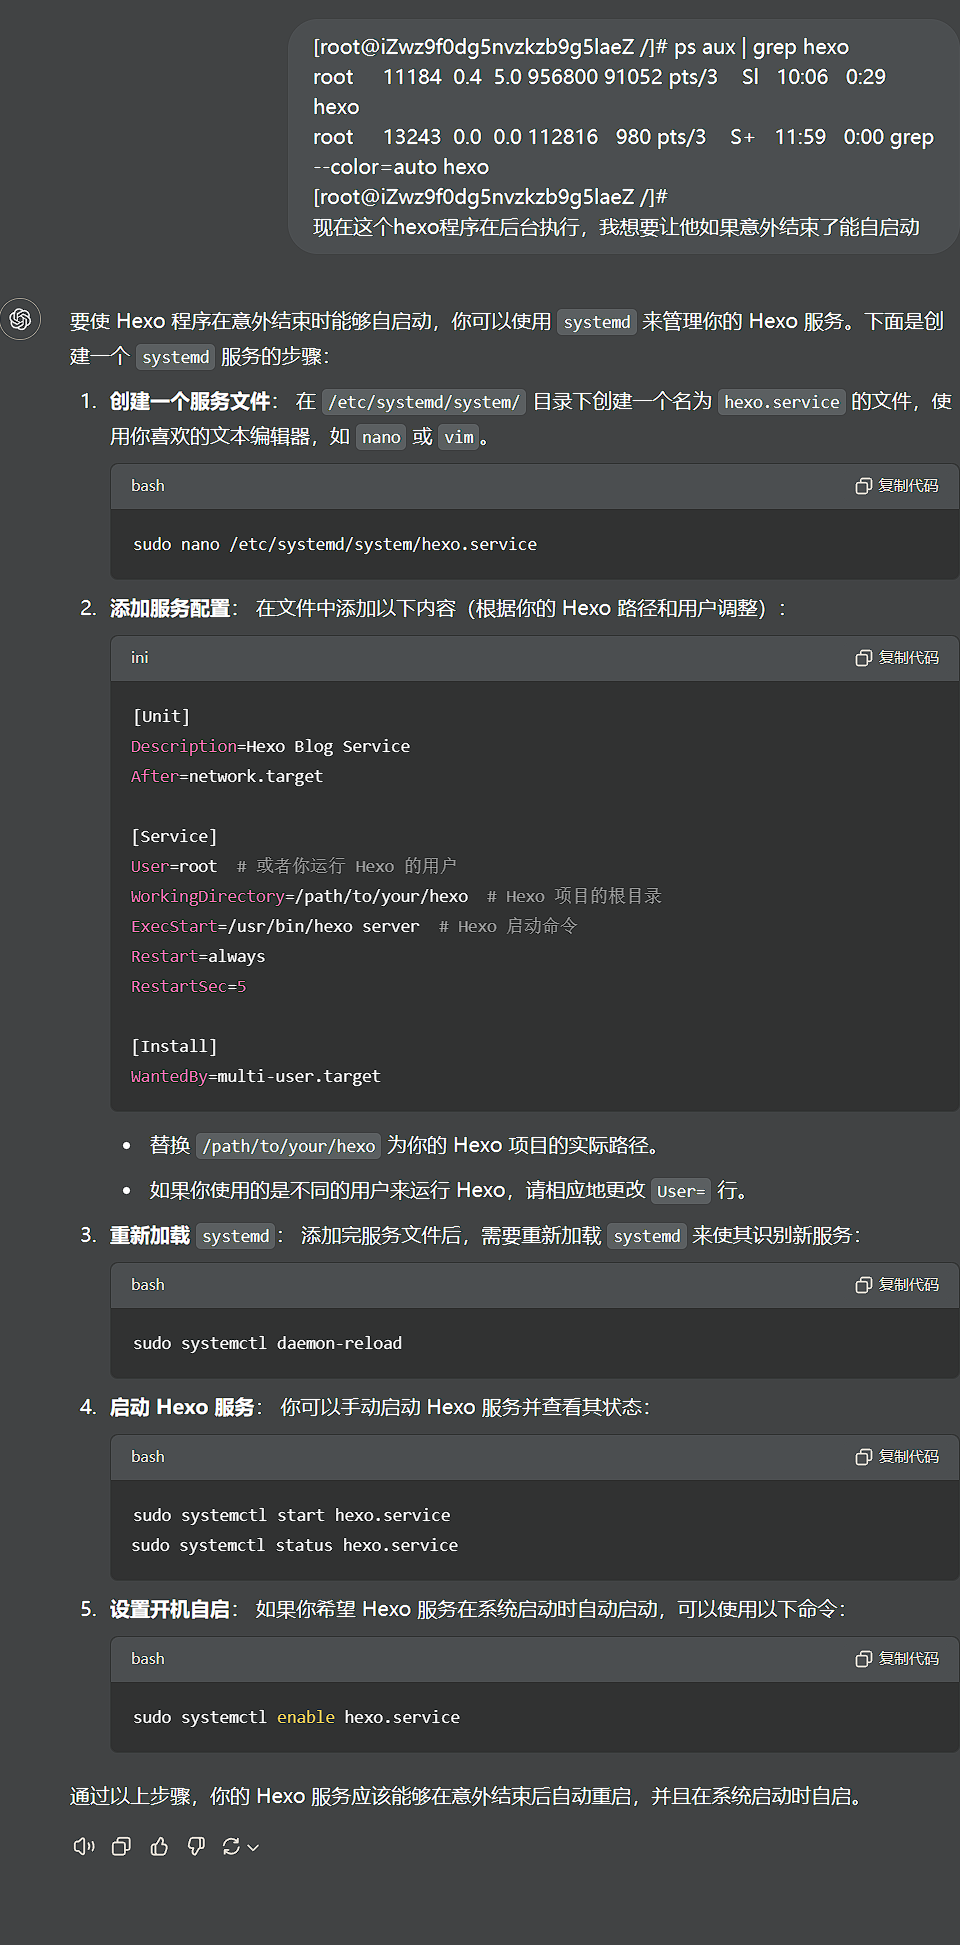Click the 'sudo nano /etc/systemd/system/hexo.service' code line
This screenshot has width=960, height=1945.
coord(335,544)
